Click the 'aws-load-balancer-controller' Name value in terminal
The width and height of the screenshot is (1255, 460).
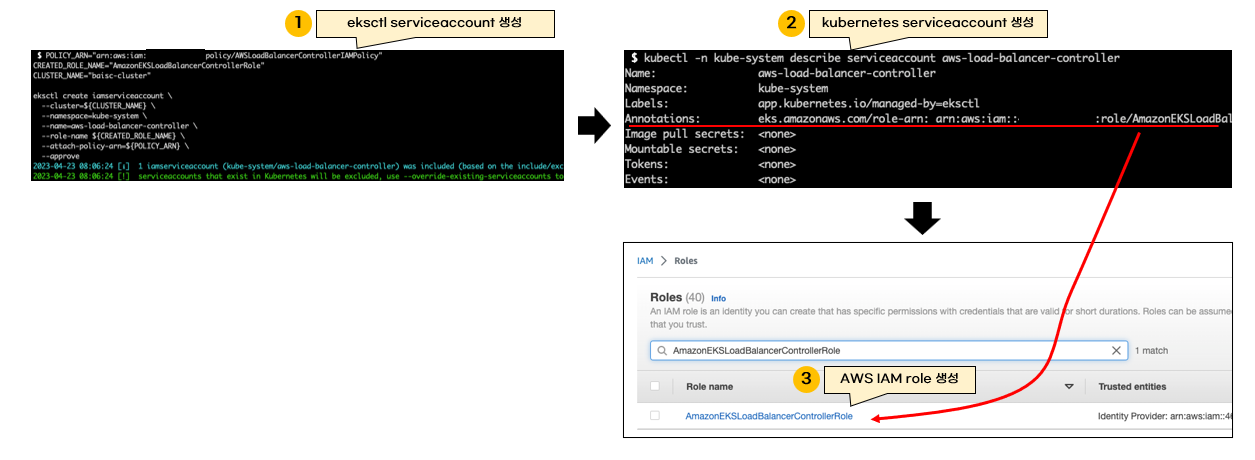[x=847, y=73]
